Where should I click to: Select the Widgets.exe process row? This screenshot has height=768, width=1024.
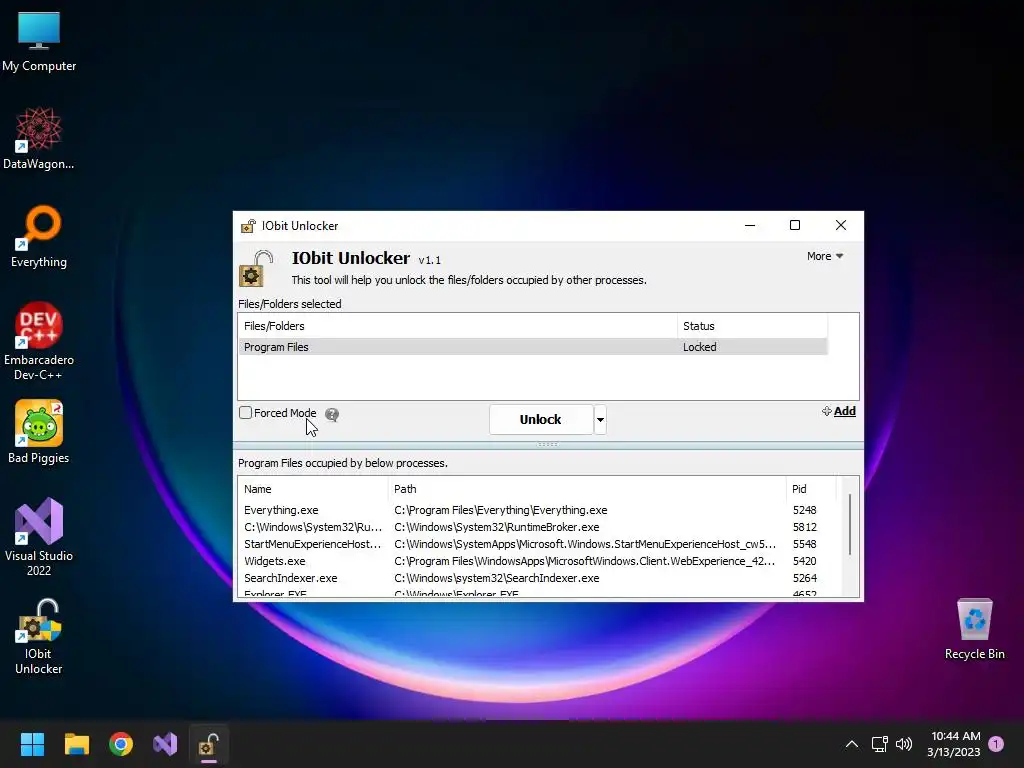pos(537,561)
